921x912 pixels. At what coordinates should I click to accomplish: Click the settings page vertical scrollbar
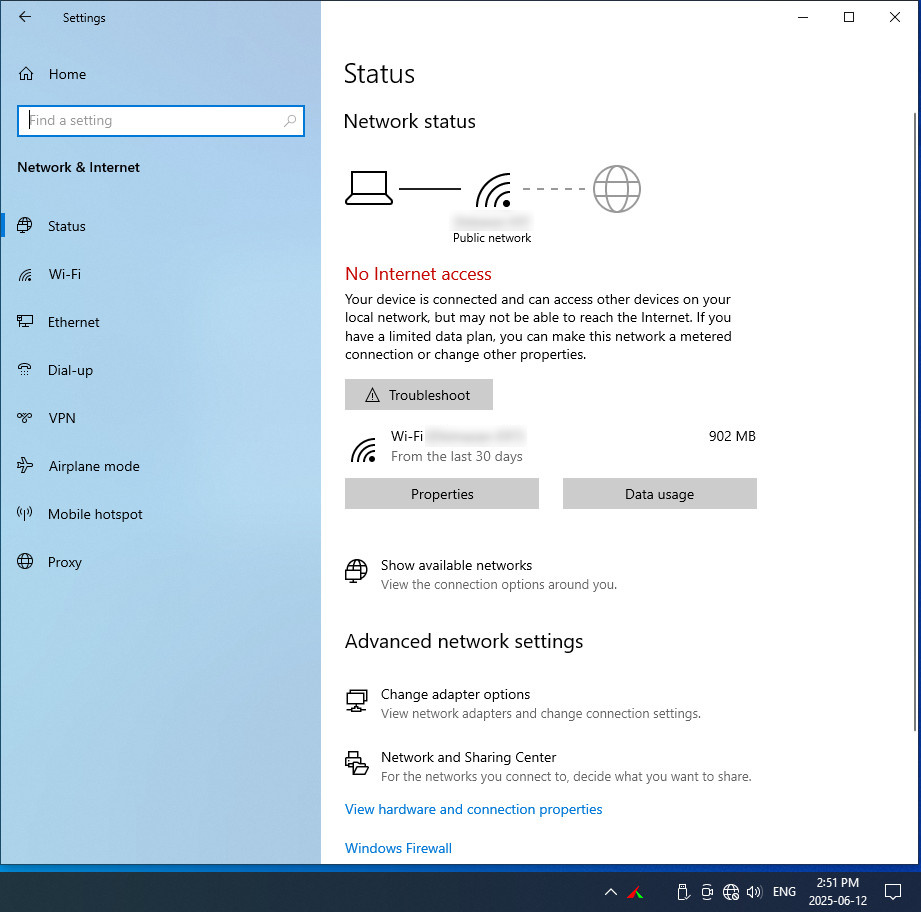point(915,422)
